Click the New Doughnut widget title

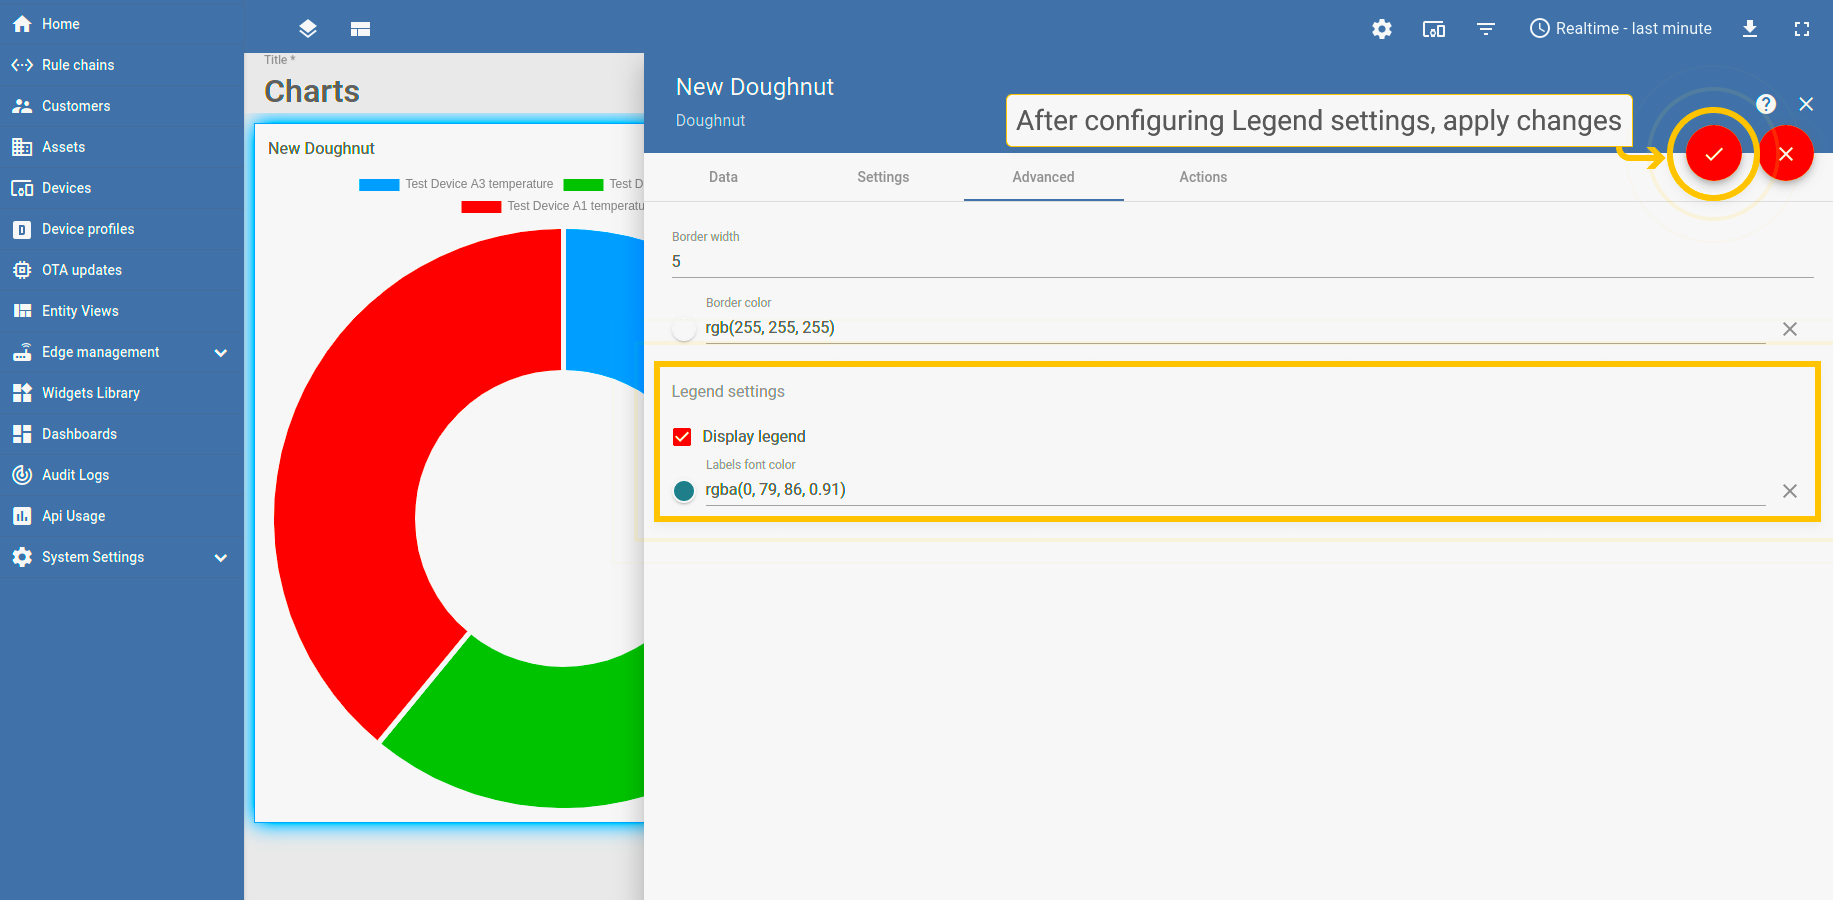click(321, 148)
